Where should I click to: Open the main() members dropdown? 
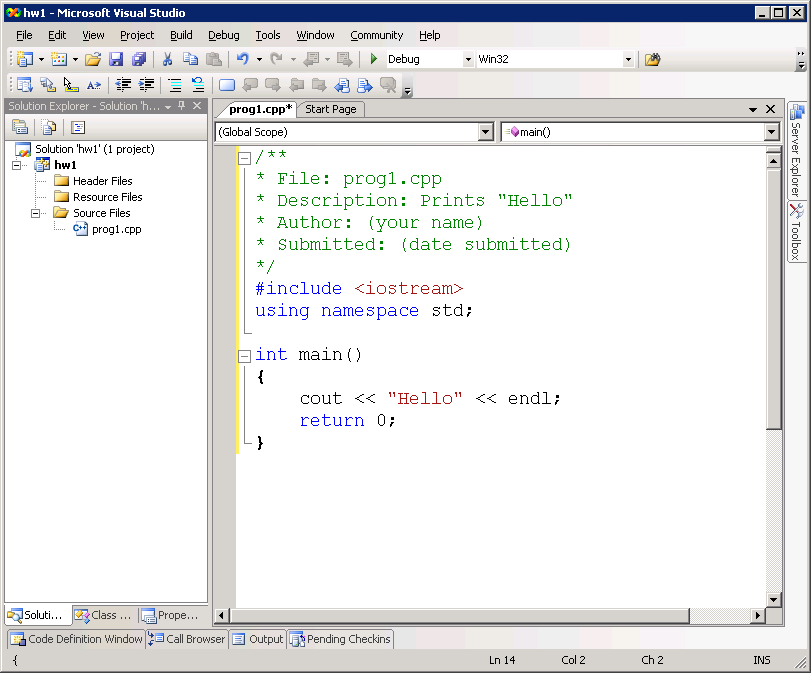[x=771, y=132]
